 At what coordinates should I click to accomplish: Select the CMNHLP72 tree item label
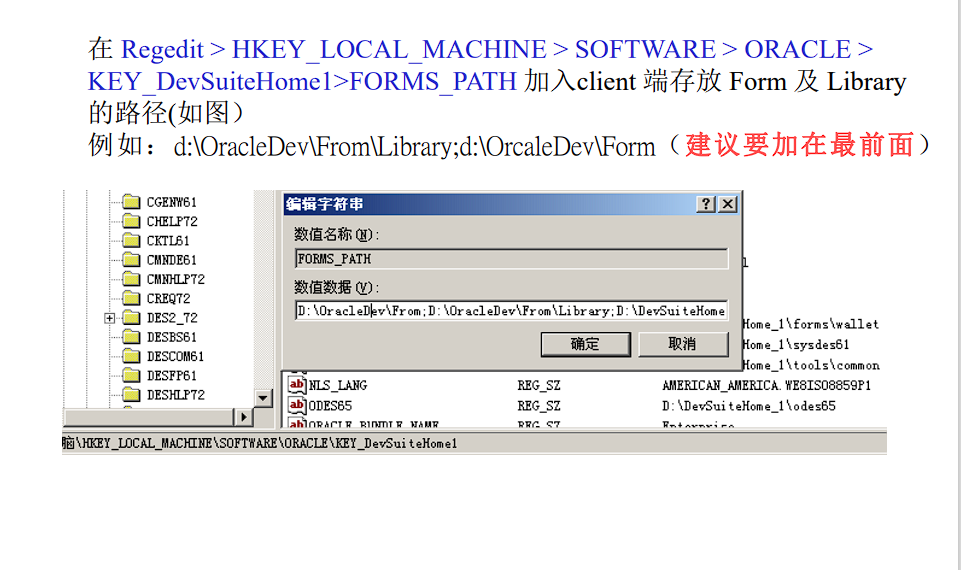click(x=176, y=279)
